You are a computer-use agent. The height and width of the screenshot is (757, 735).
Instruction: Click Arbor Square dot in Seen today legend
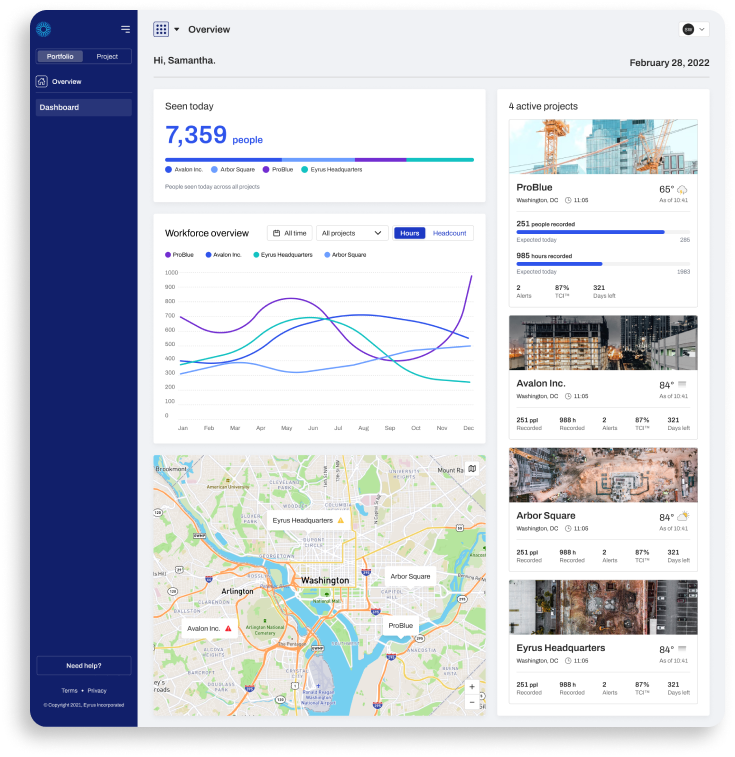pyautogui.click(x=214, y=169)
